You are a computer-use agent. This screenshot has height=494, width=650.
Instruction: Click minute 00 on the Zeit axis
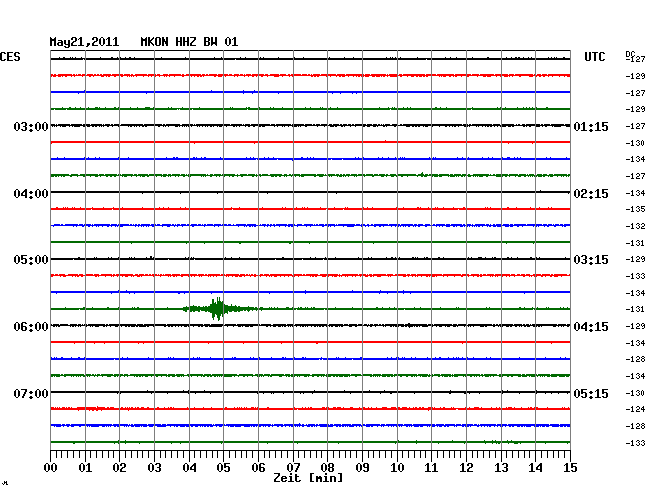(x=51, y=467)
